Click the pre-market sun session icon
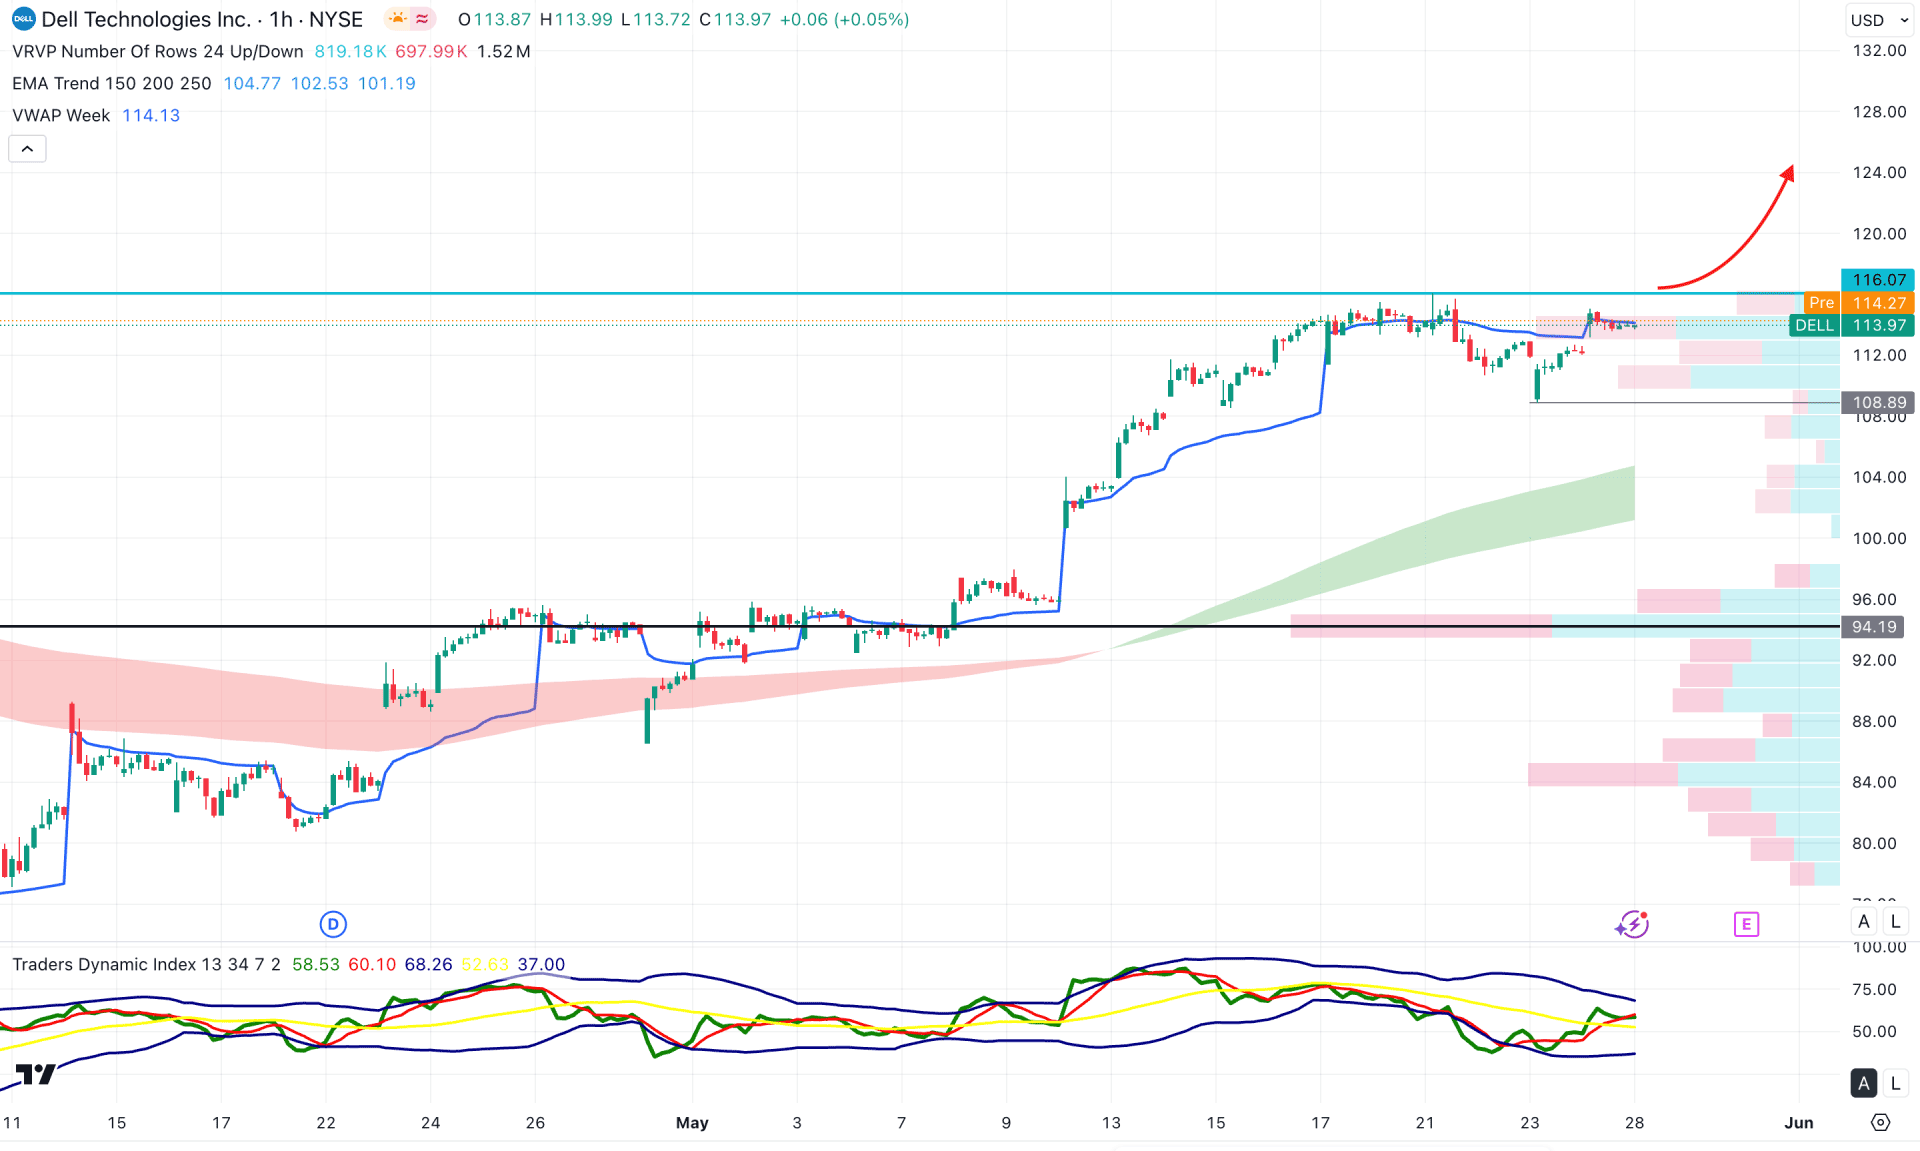The width and height of the screenshot is (1920, 1151). click(x=398, y=19)
